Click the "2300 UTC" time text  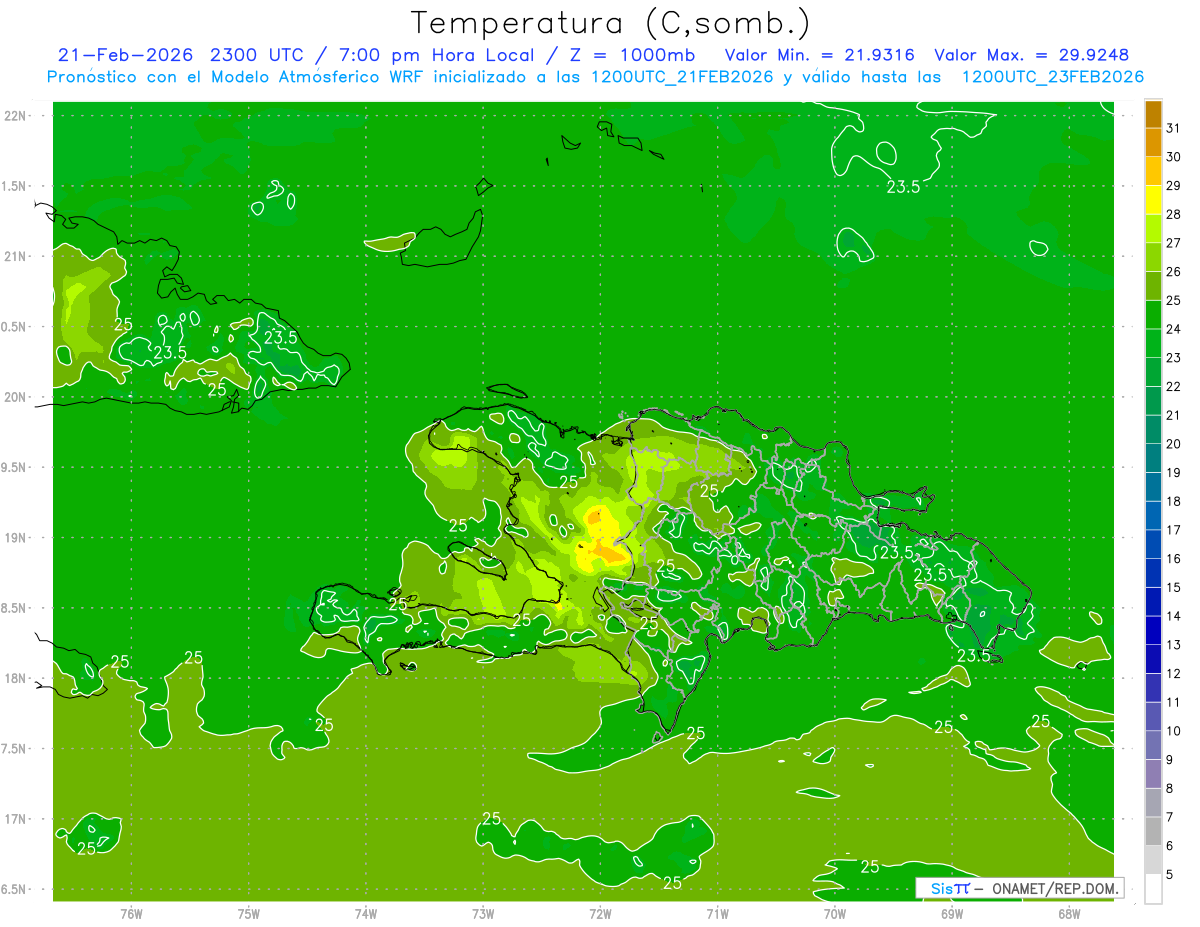(x=260, y=55)
